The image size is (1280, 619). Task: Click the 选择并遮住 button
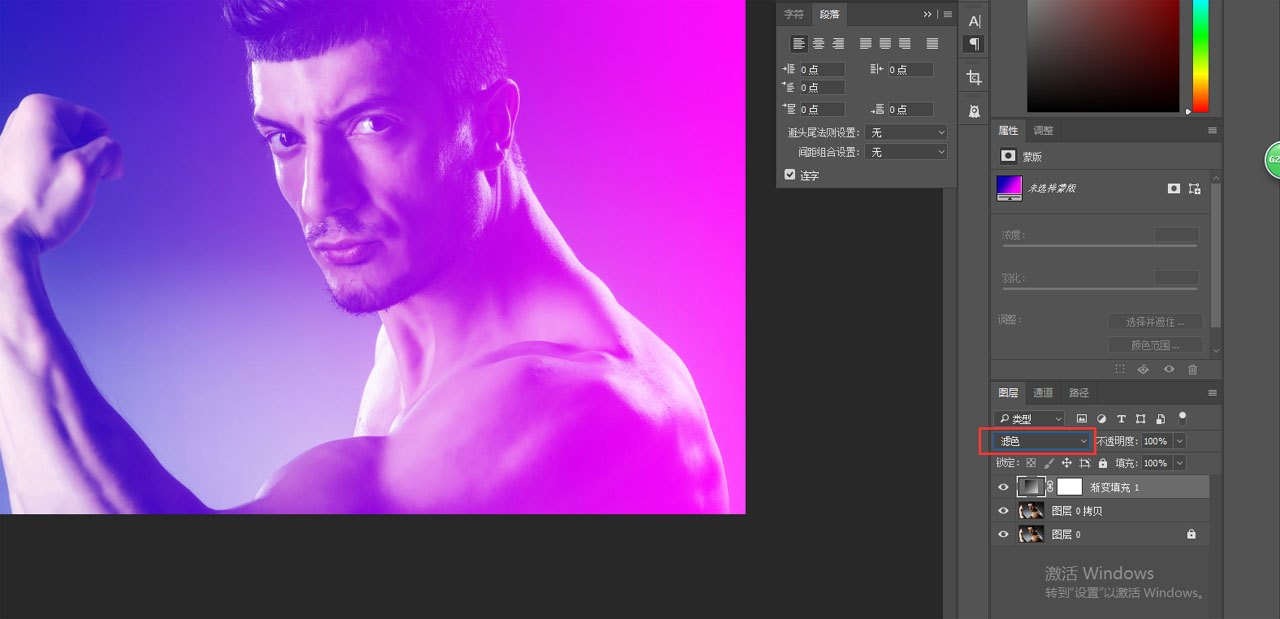(x=1155, y=322)
